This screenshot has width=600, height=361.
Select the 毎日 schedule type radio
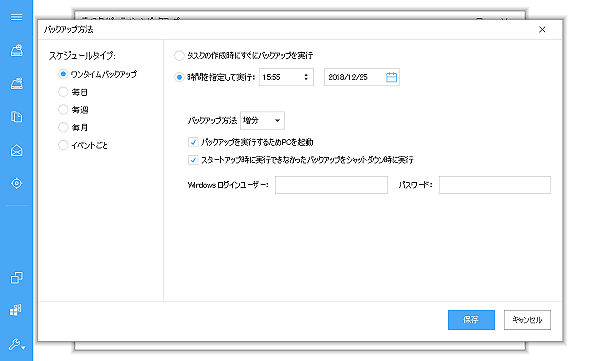click(x=63, y=92)
